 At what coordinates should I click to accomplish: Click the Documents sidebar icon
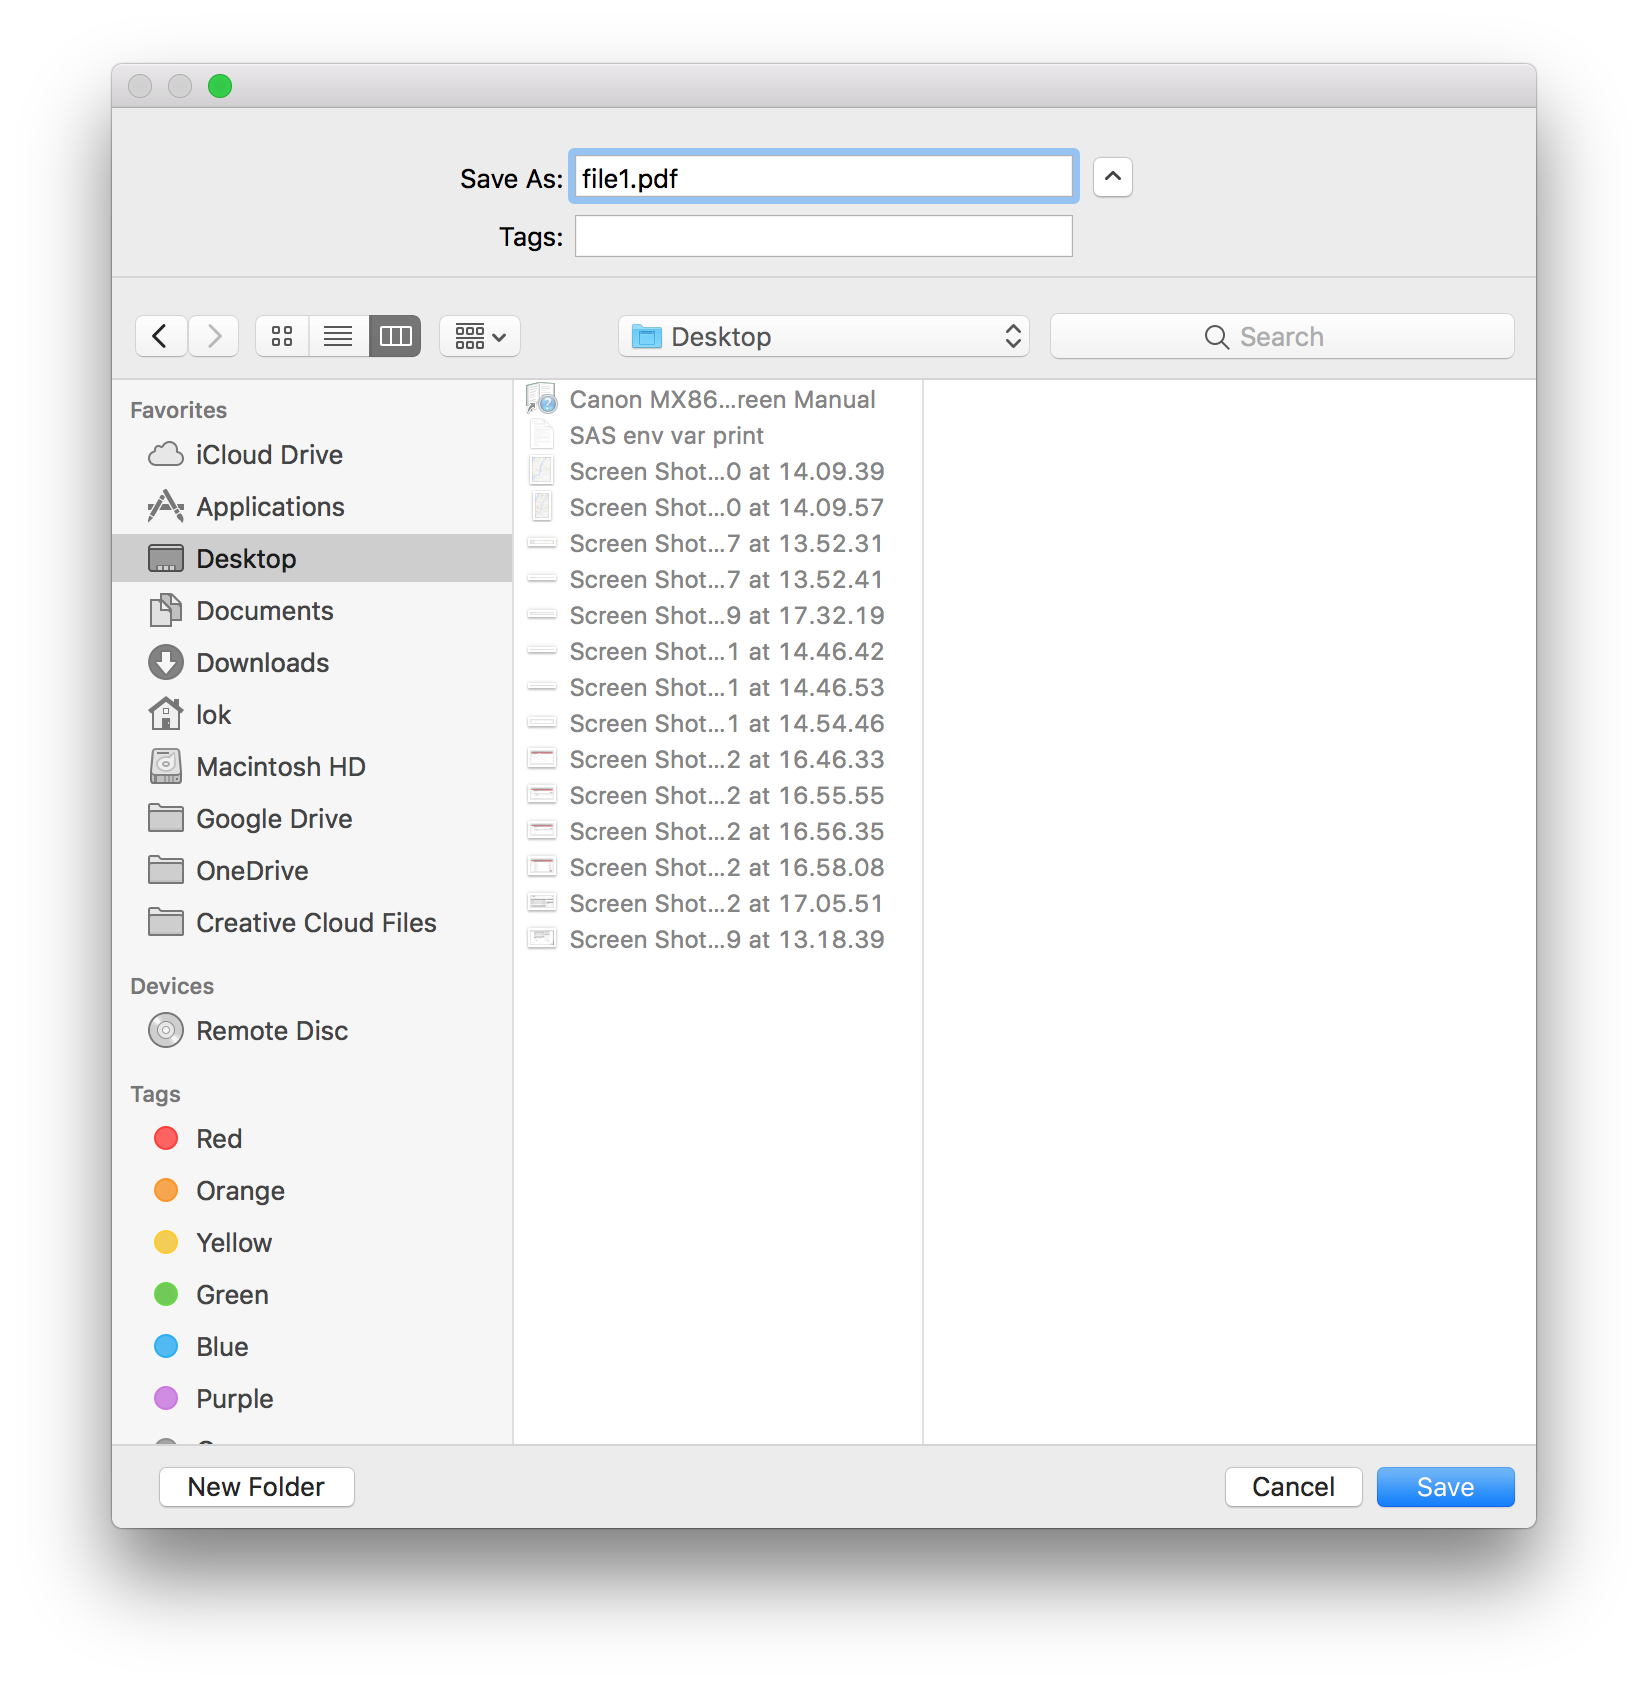point(166,611)
